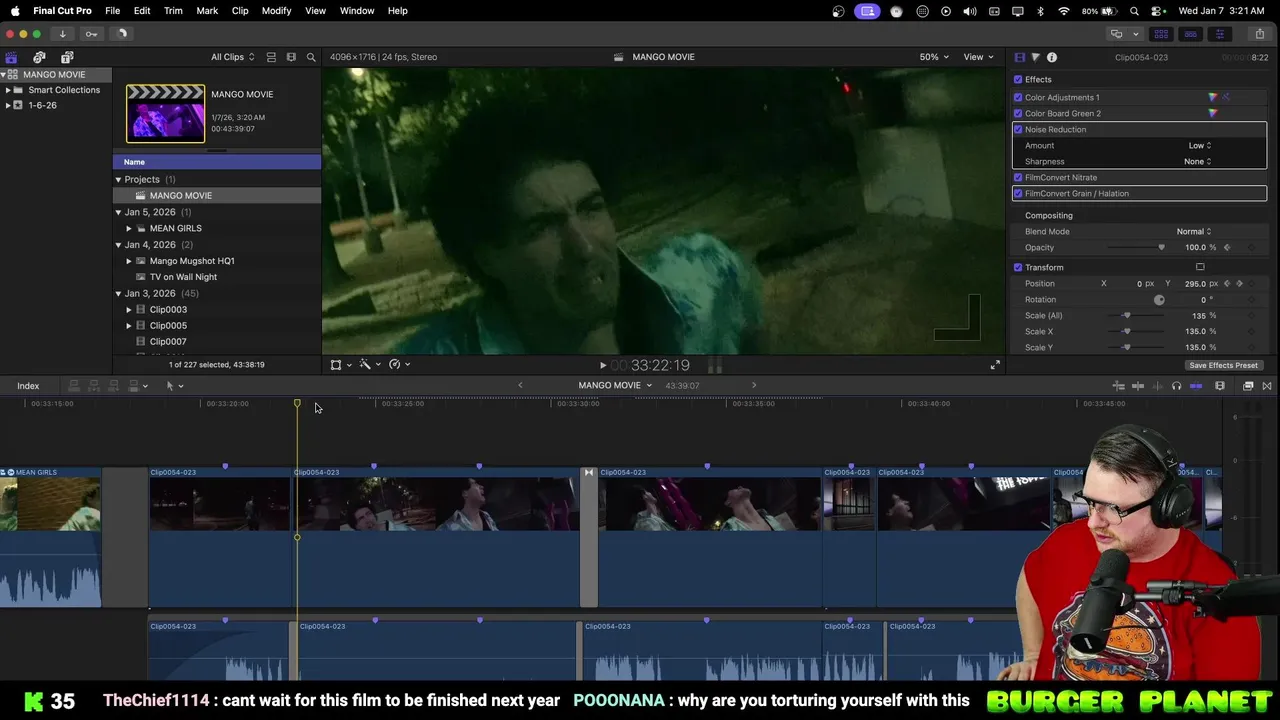This screenshot has height=720, width=1280.
Task: Disable FilmConvert Grain / Halation effect
Action: pyautogui.click(x=1018, y=194)
